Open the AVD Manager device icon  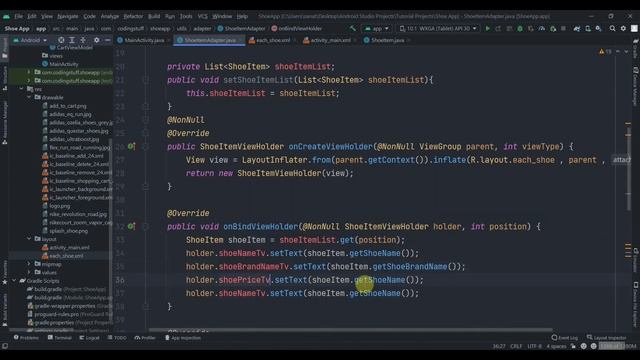click(x=588, y=29)
